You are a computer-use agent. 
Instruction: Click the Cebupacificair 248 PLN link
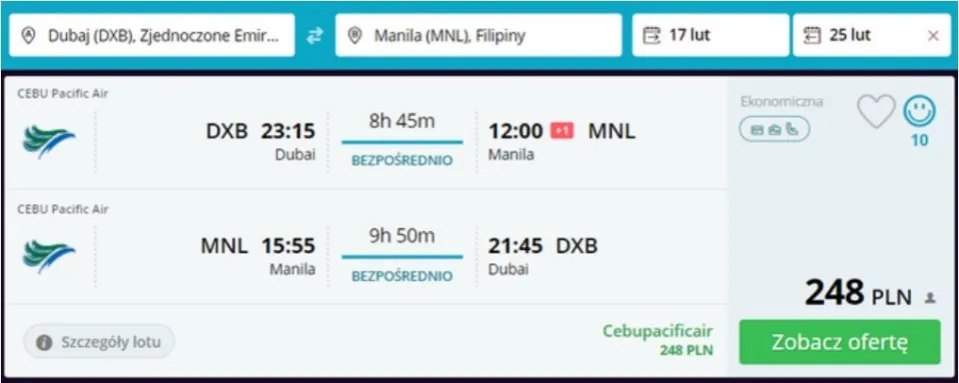click(x=657, y=340)
